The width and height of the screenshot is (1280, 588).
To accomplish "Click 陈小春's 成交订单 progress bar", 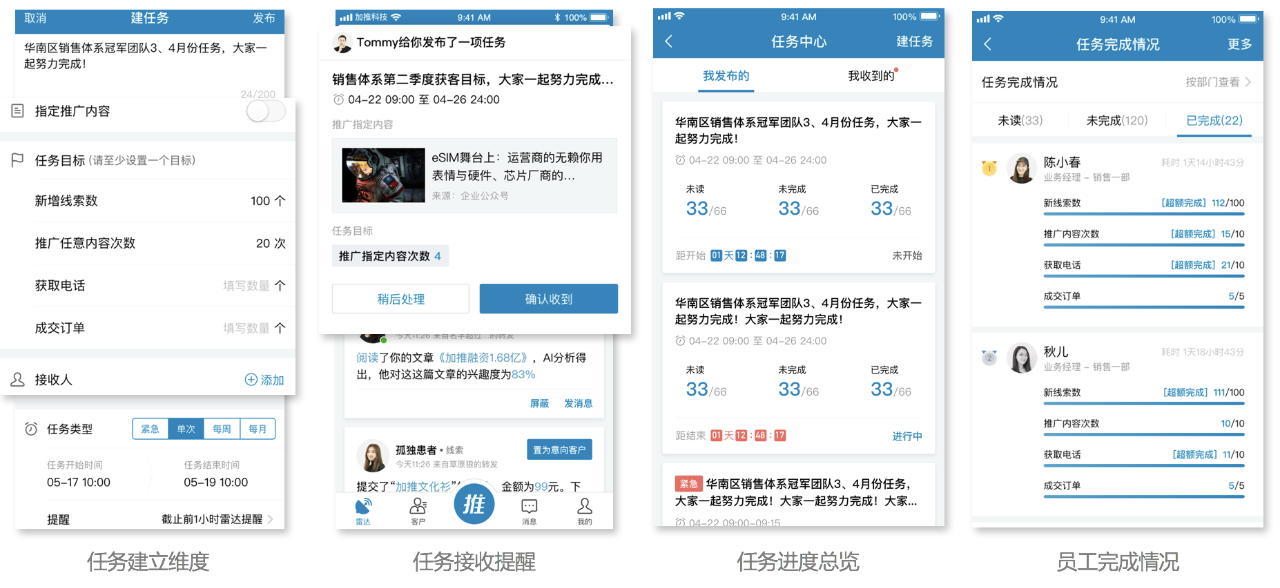I will (x=1144, y=306).
